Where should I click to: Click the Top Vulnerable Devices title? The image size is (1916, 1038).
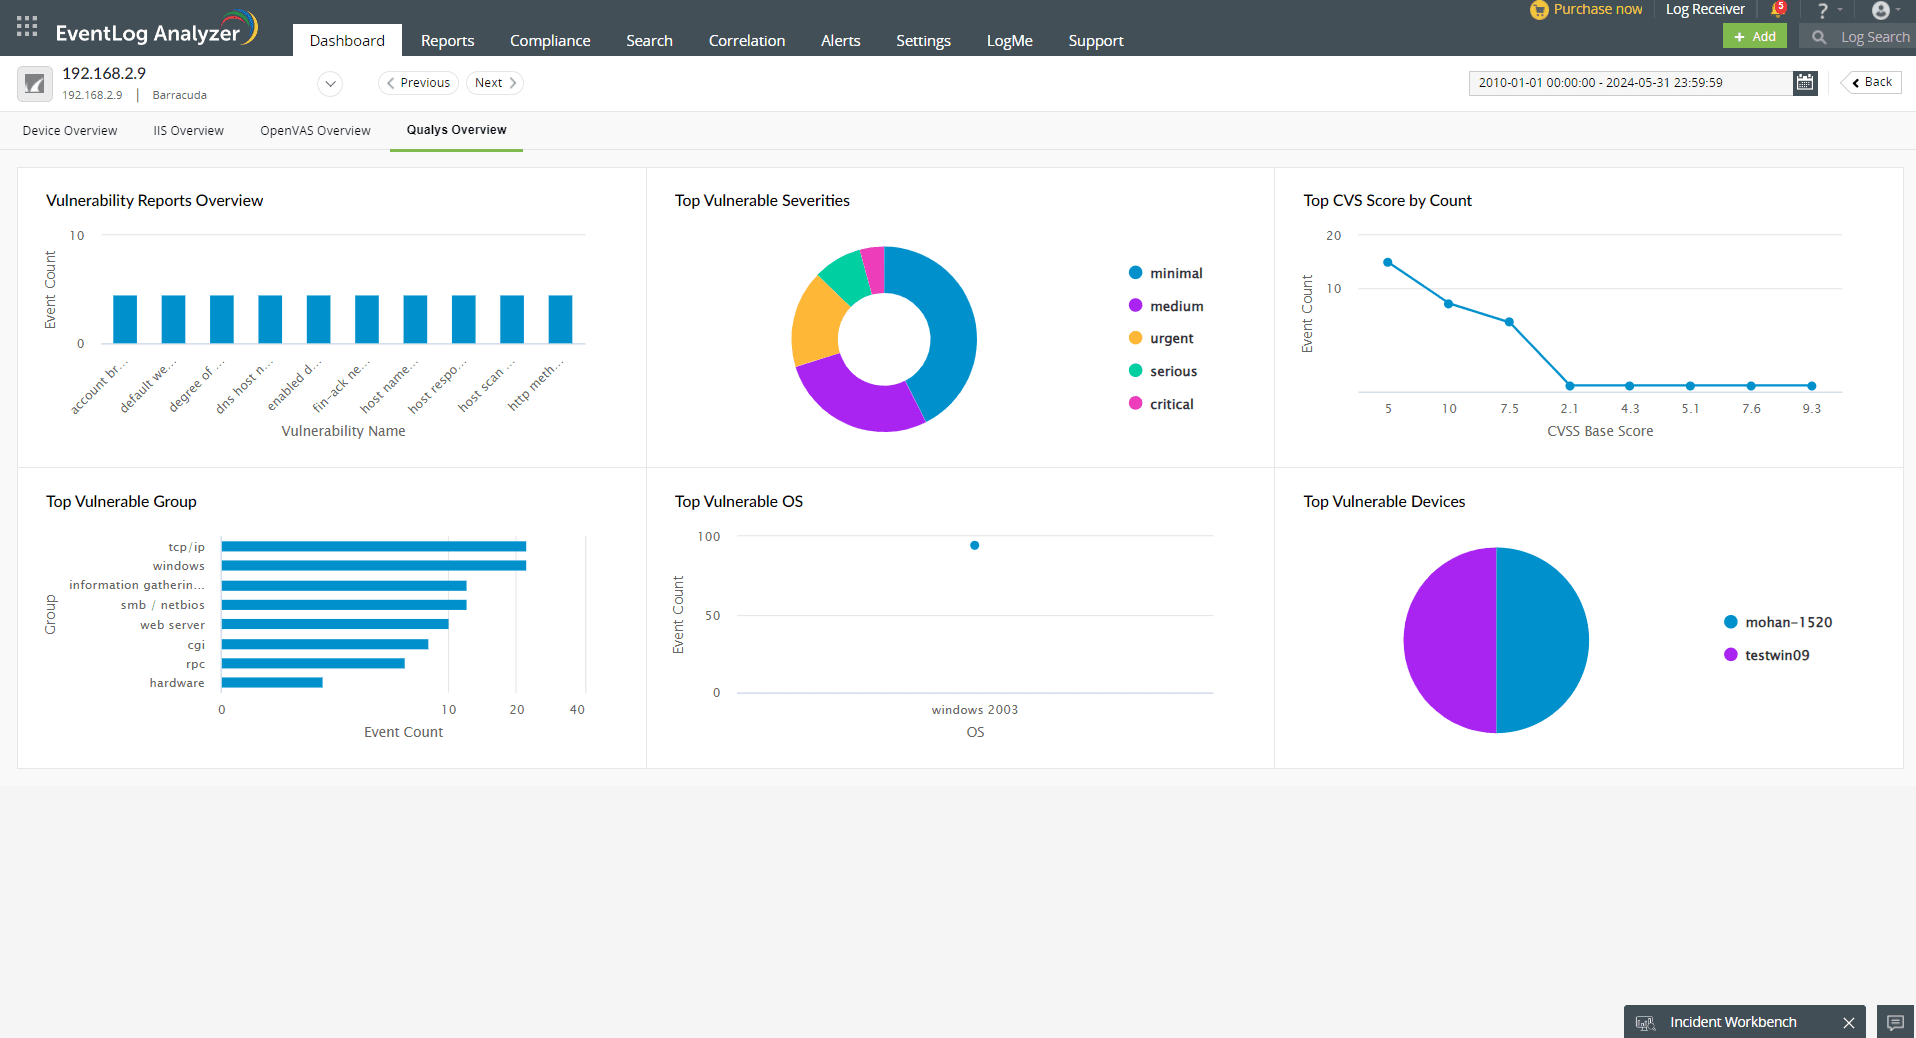pos(1384,502)
